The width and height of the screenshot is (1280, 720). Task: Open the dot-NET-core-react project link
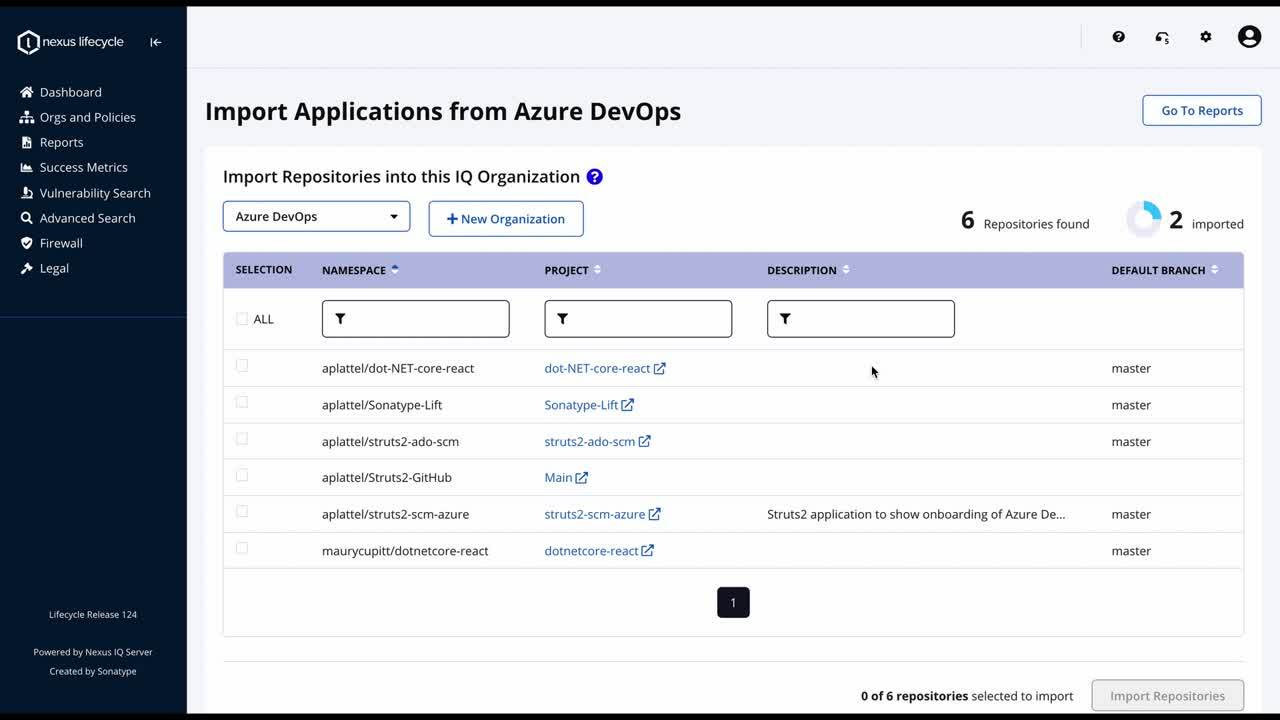605,368
